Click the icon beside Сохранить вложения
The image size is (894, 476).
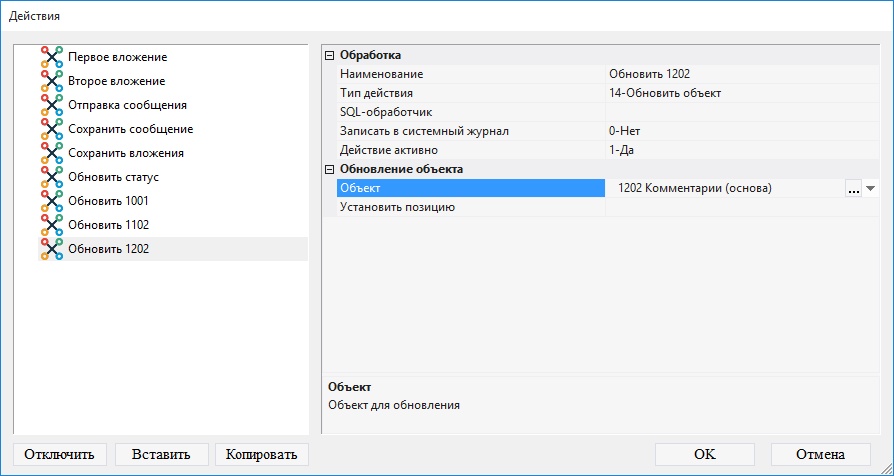click(52, 153)
